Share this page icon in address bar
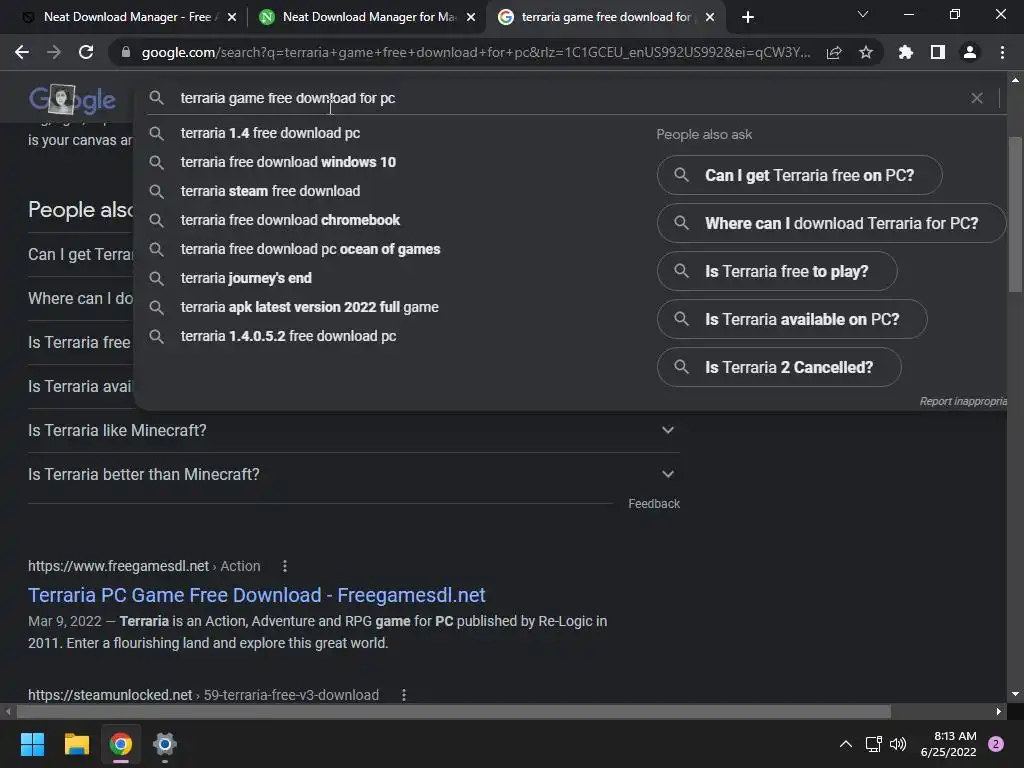 click(834, 53)
